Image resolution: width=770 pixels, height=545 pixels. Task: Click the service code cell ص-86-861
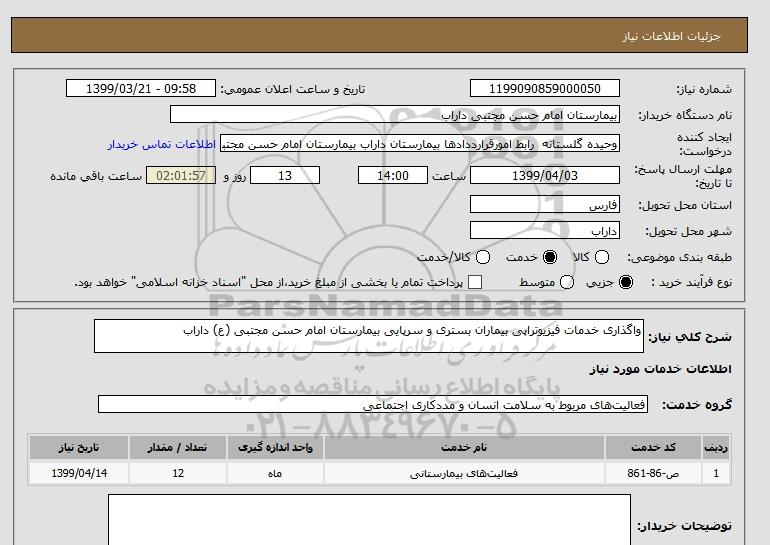[653, 473]
